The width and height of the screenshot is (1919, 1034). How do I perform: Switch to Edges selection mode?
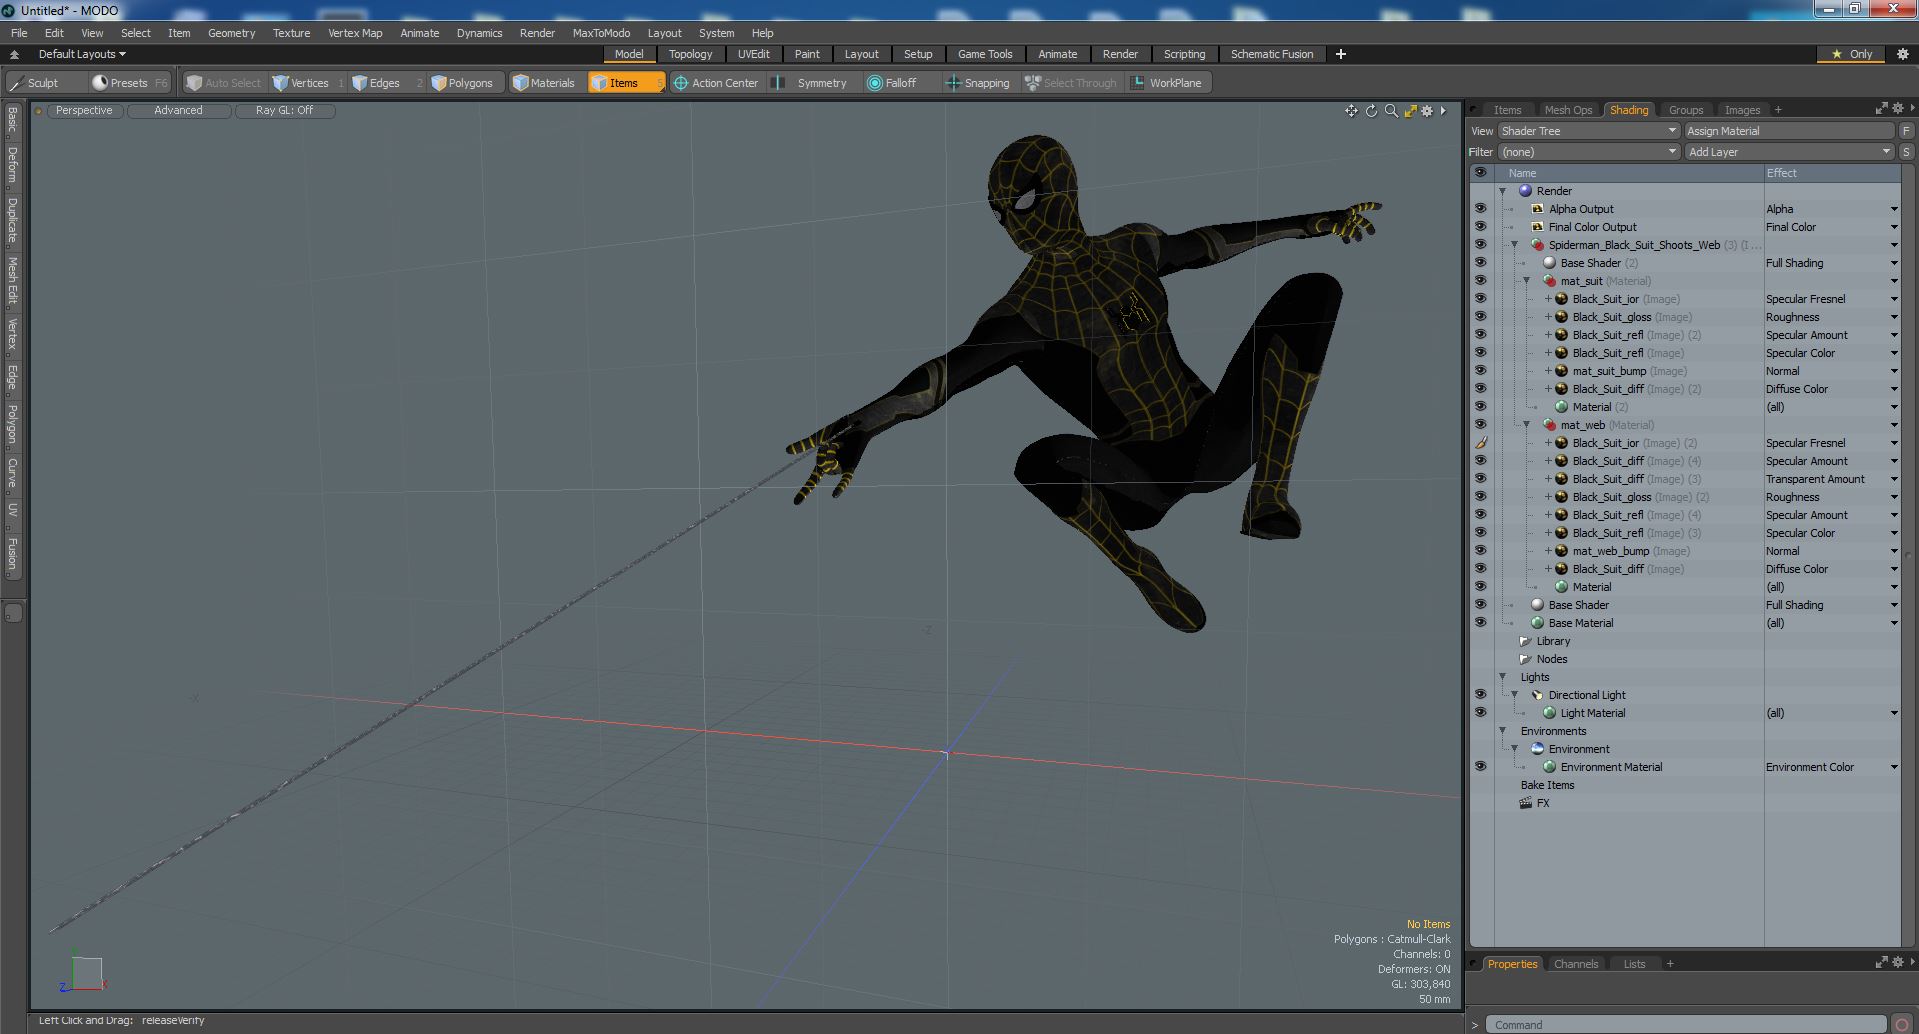[385, 83]
